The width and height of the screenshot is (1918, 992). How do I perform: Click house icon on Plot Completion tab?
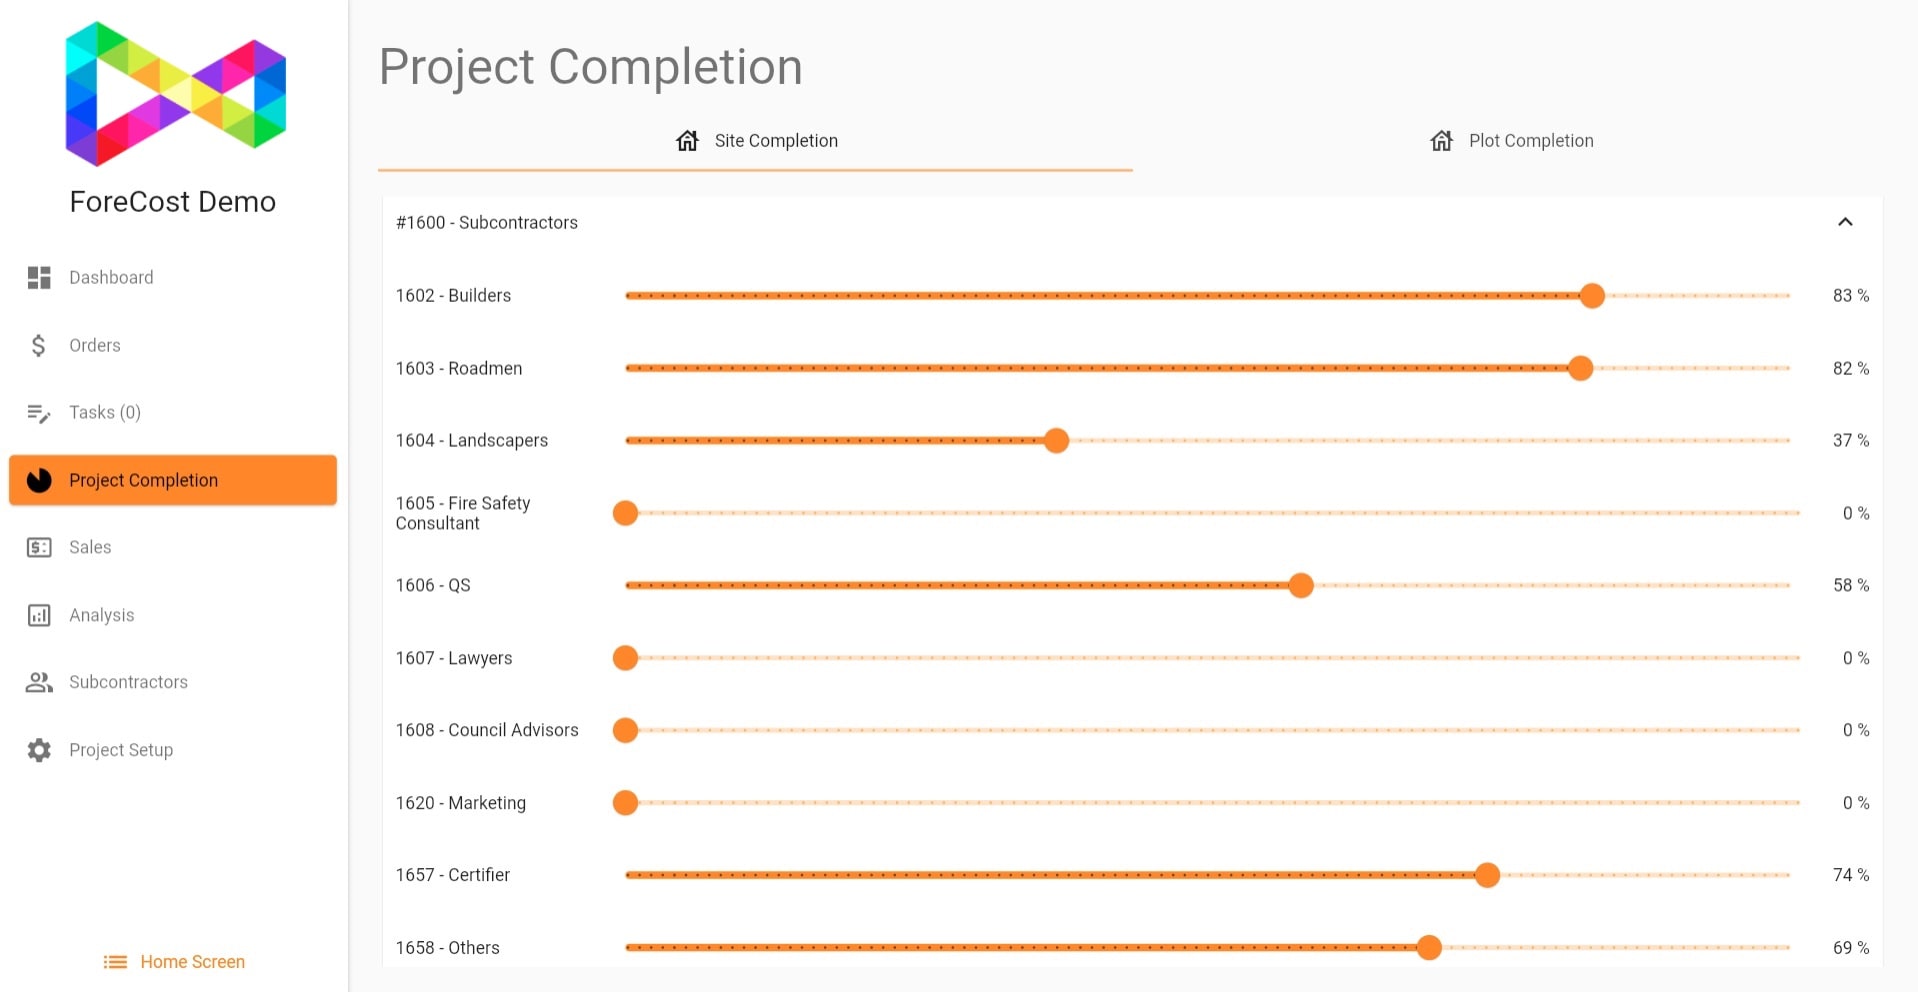point(1441,141)
